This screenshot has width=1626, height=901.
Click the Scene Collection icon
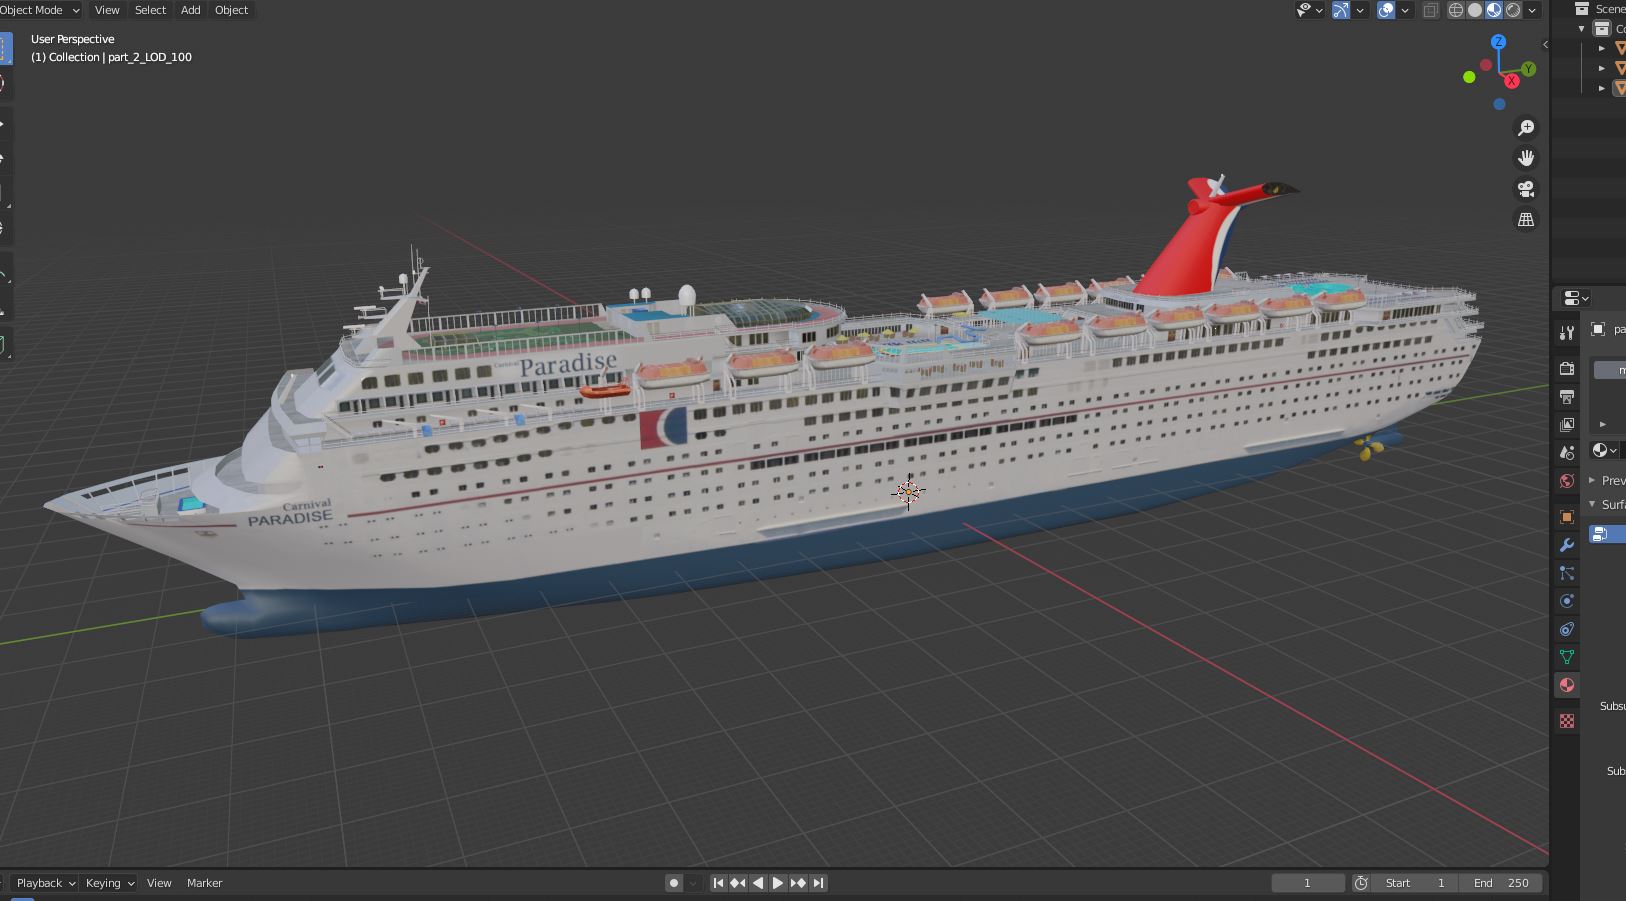point(1582,9)
